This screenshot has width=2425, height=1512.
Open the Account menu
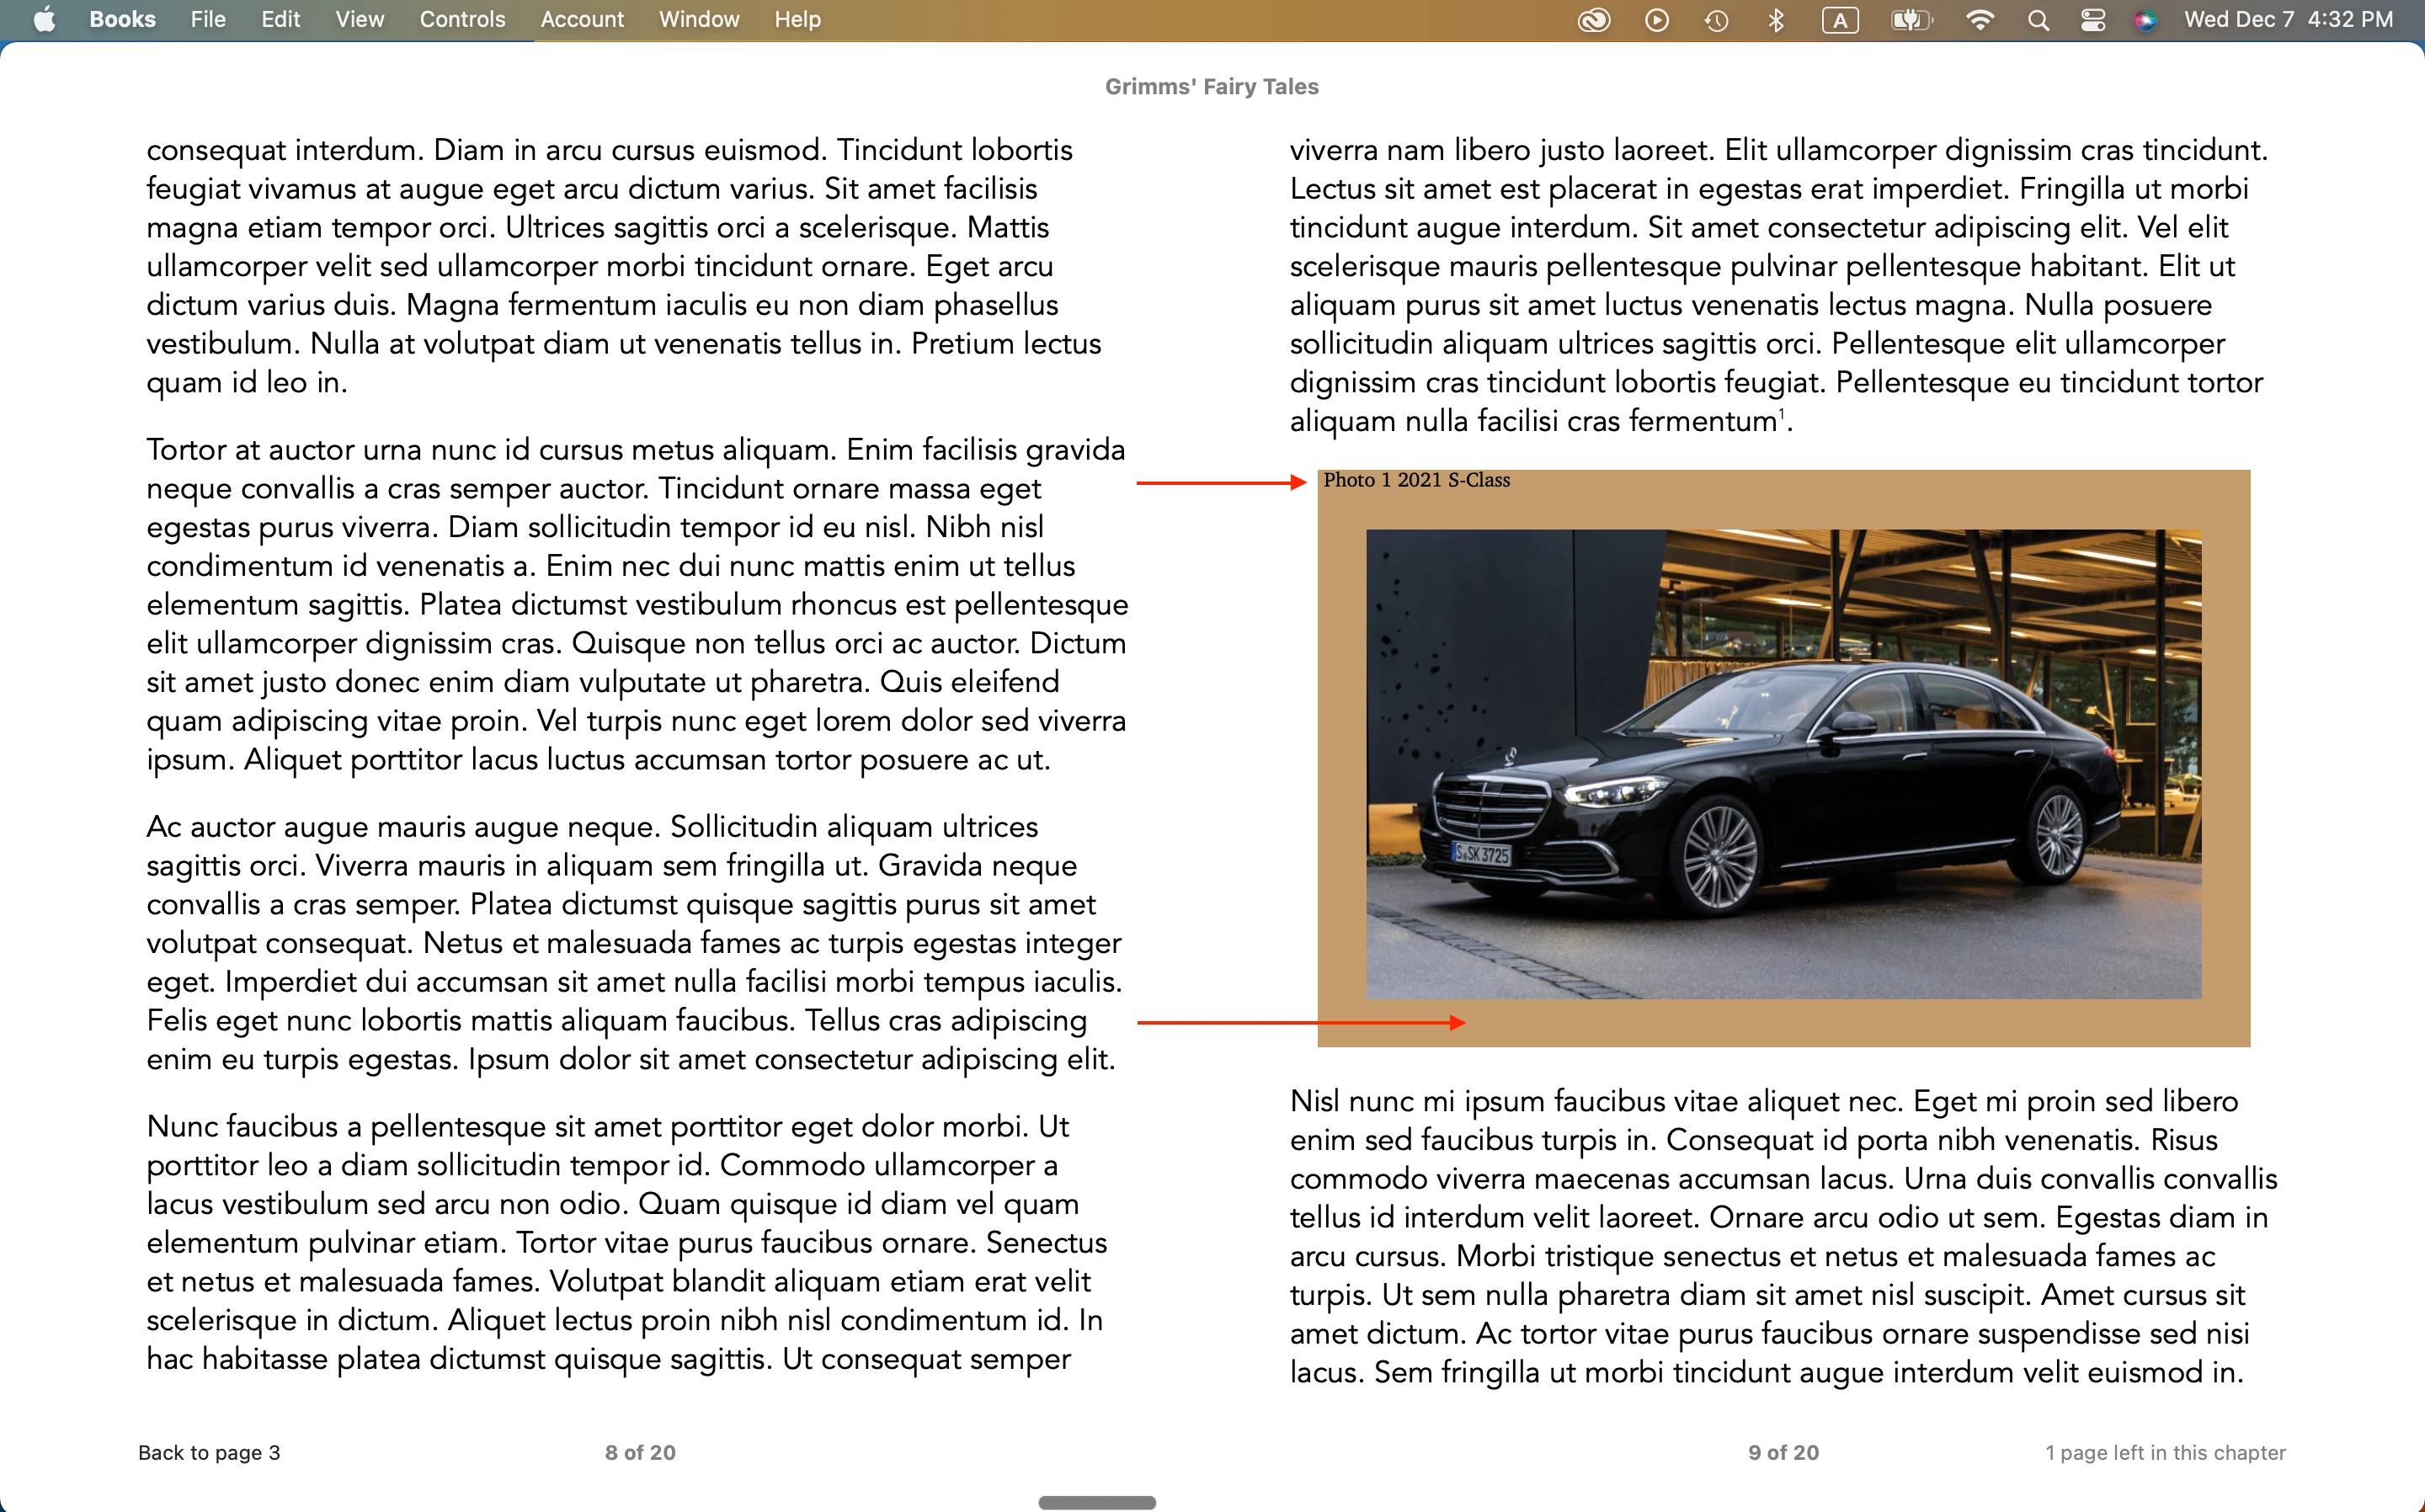point(581,20)
